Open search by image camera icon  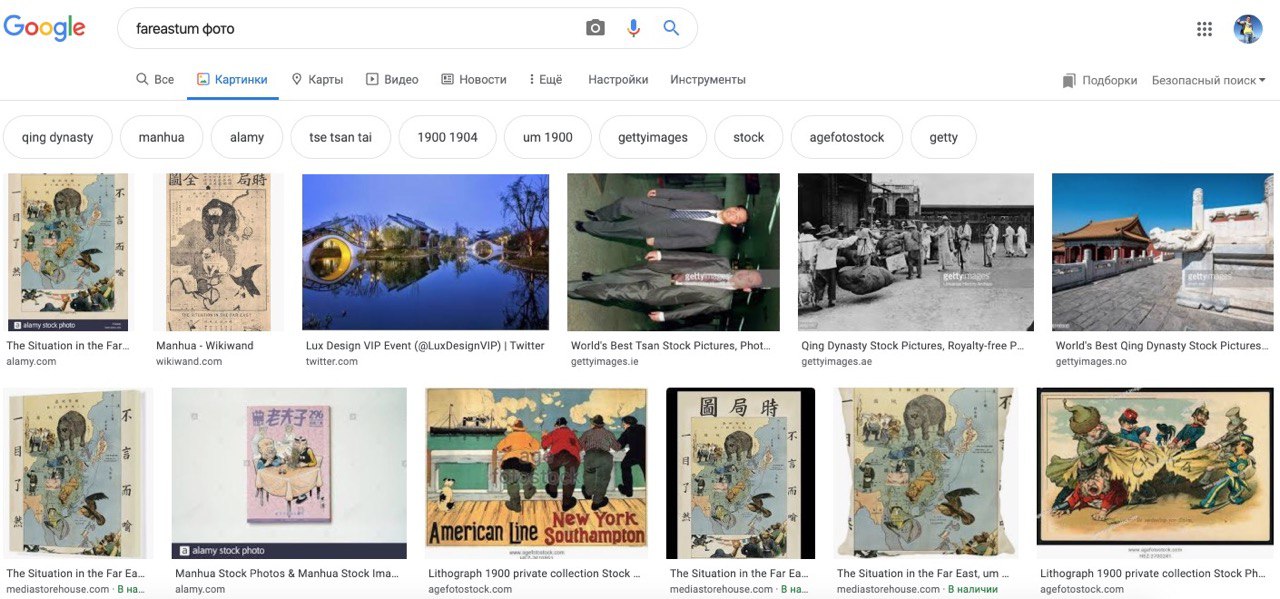click(595, 28)
